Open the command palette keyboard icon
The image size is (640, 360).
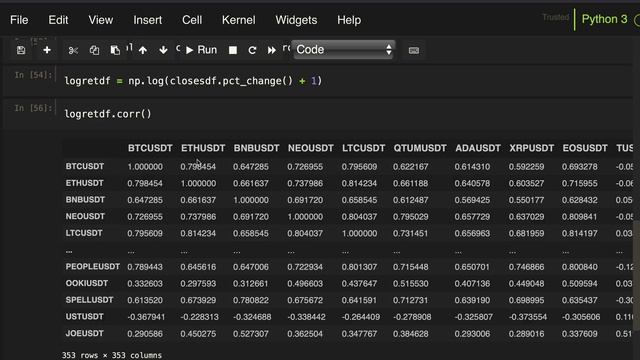(413, 50)
